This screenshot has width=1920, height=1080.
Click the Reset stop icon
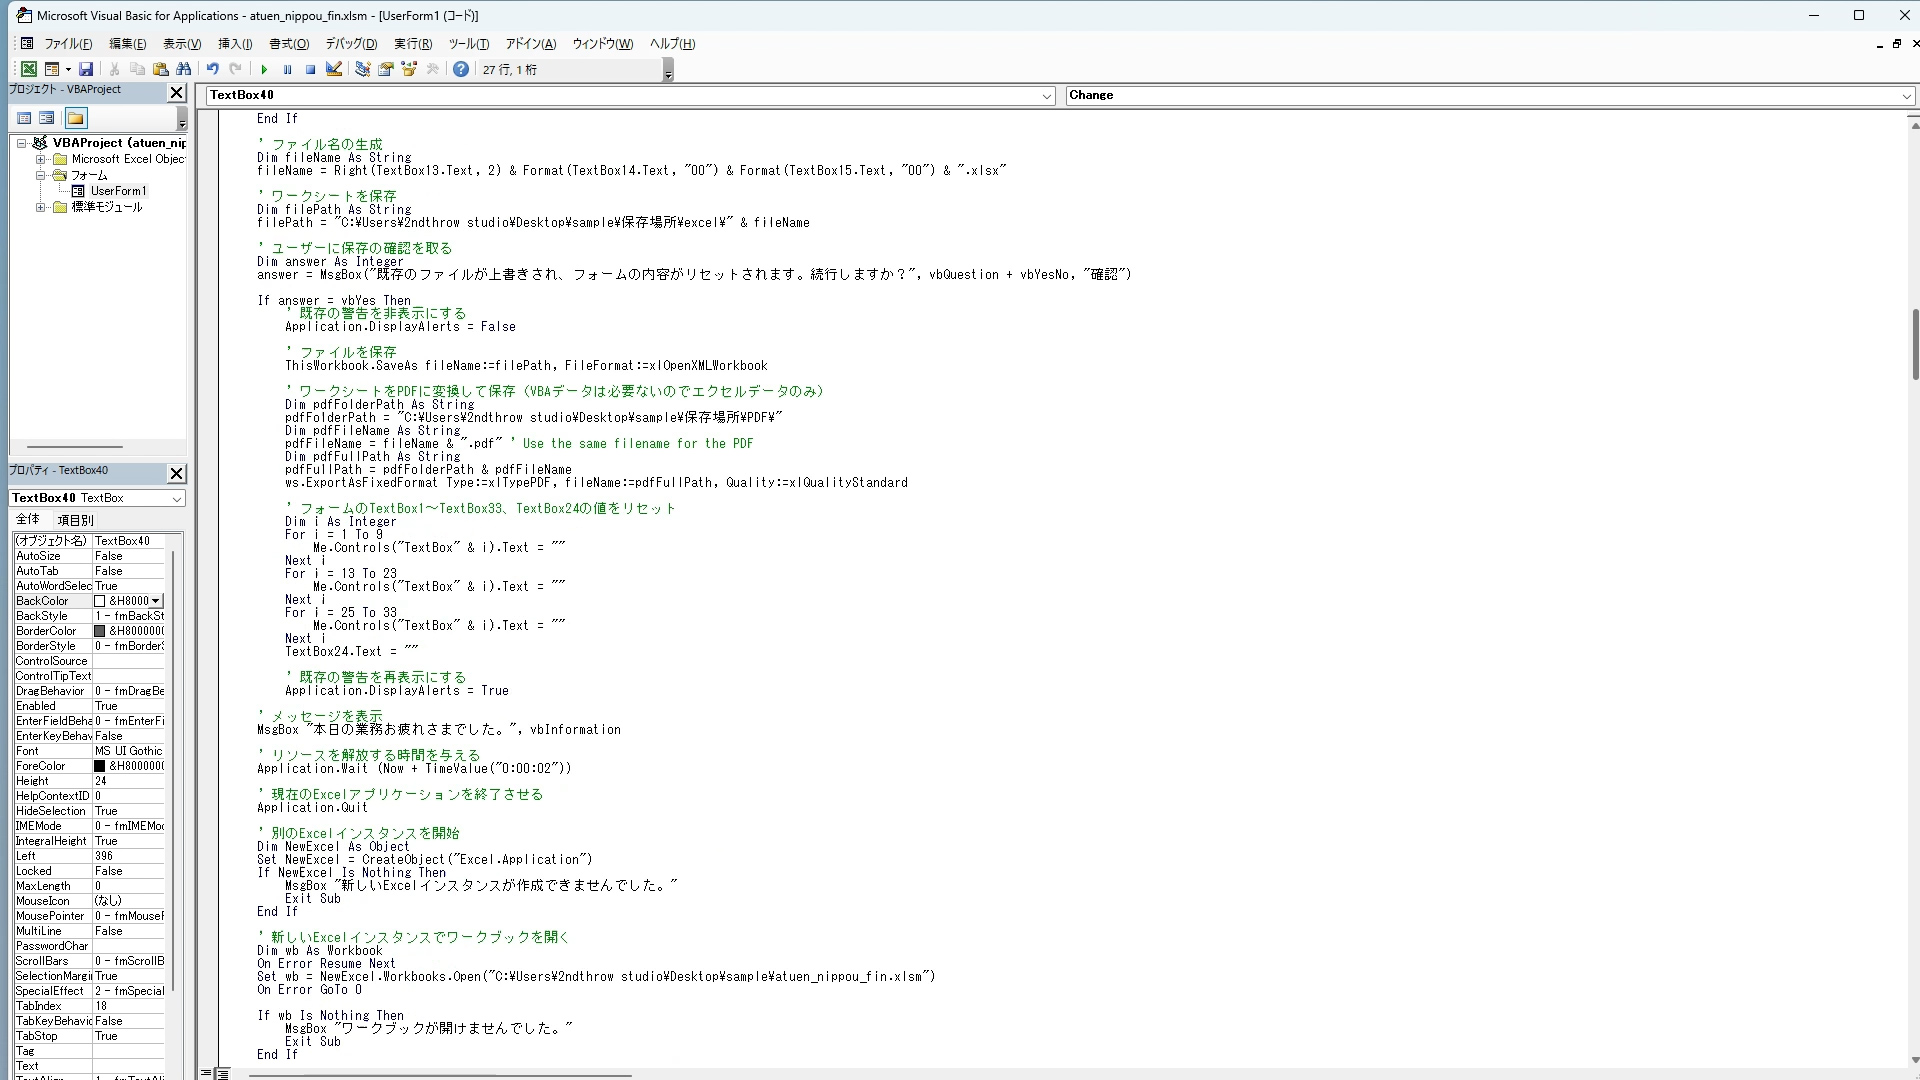click(310, 69)
